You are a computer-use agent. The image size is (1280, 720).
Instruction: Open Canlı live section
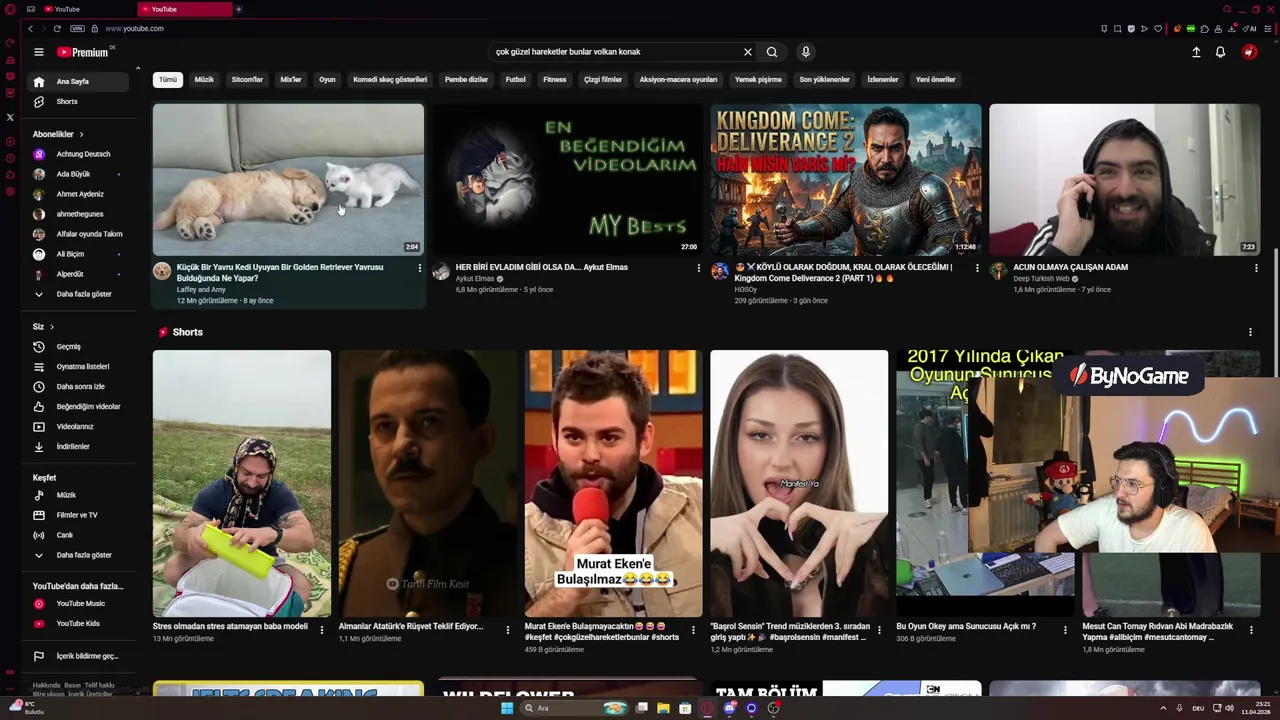tap(80, 535)
